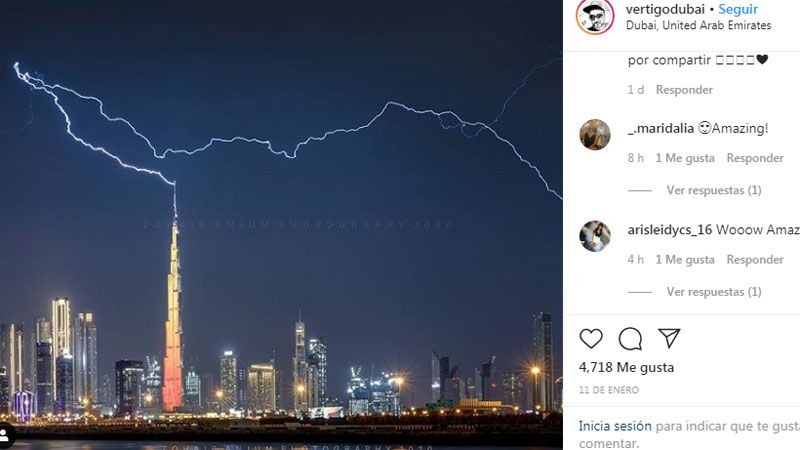Expand replies under arisleidycs_16's comment
Viewport: 800px width, 450px height.
pos(714,292)
